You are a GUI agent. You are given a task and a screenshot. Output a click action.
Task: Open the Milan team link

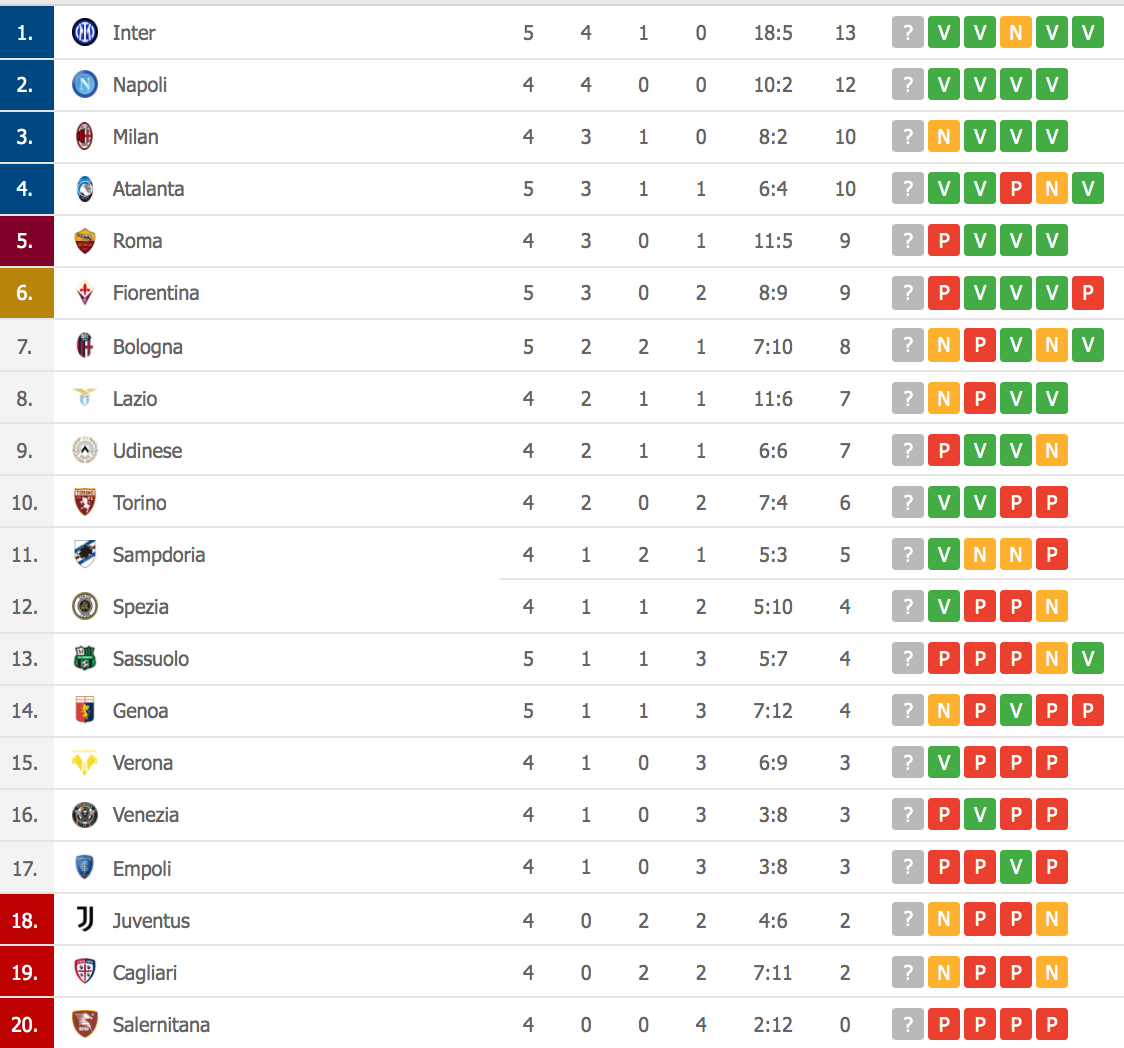click(x=135, y=137)
